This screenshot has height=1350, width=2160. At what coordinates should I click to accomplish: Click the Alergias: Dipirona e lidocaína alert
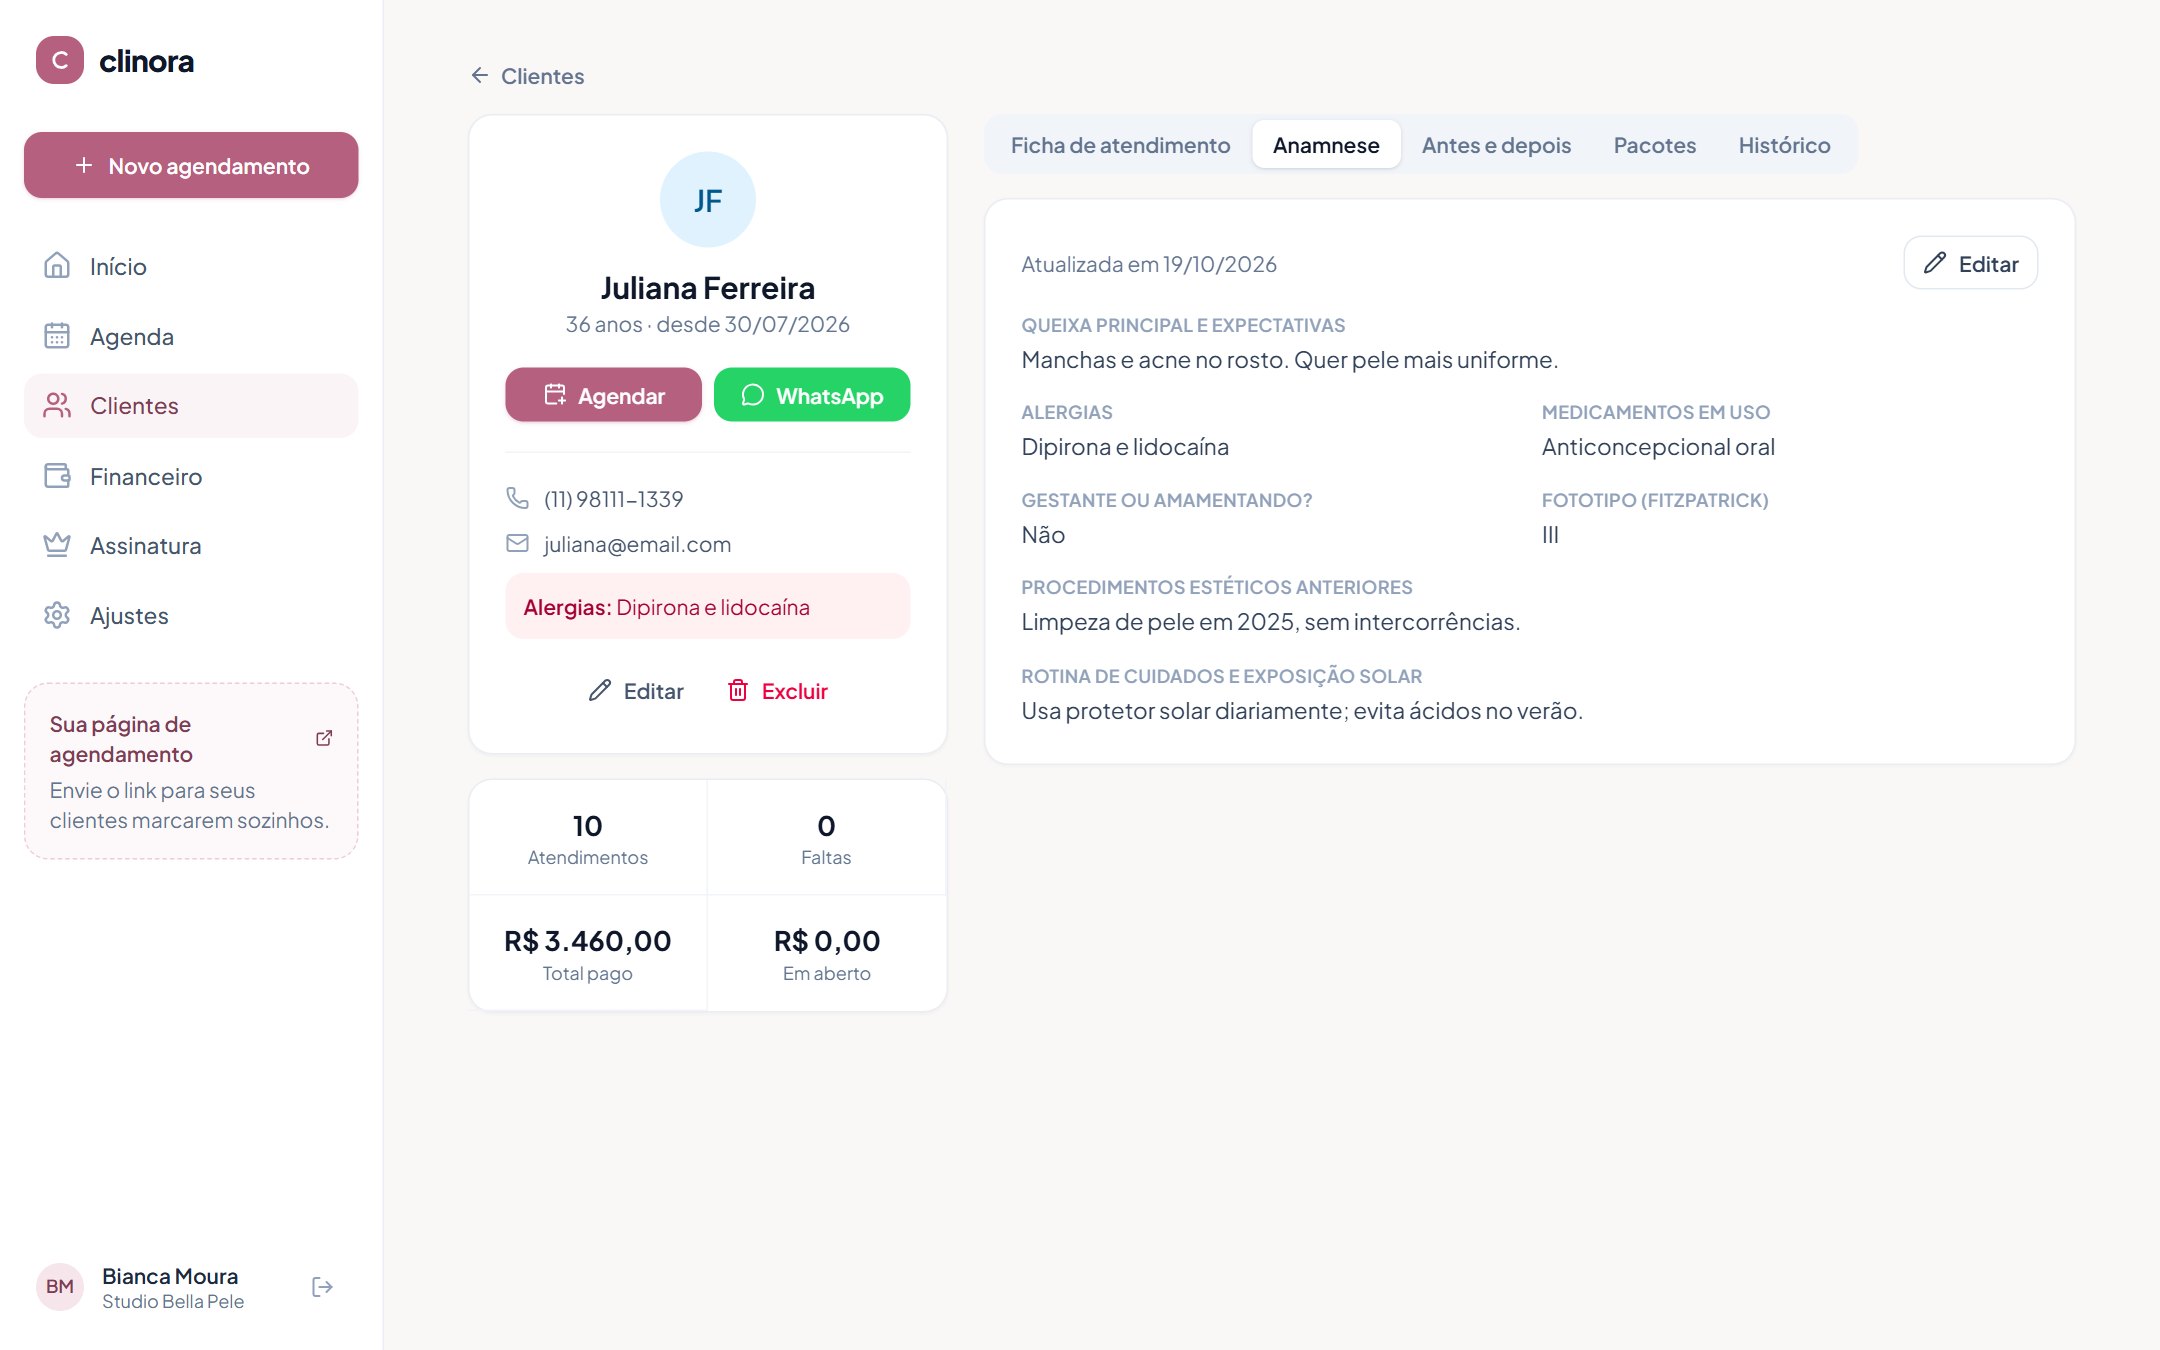point(708,606)
